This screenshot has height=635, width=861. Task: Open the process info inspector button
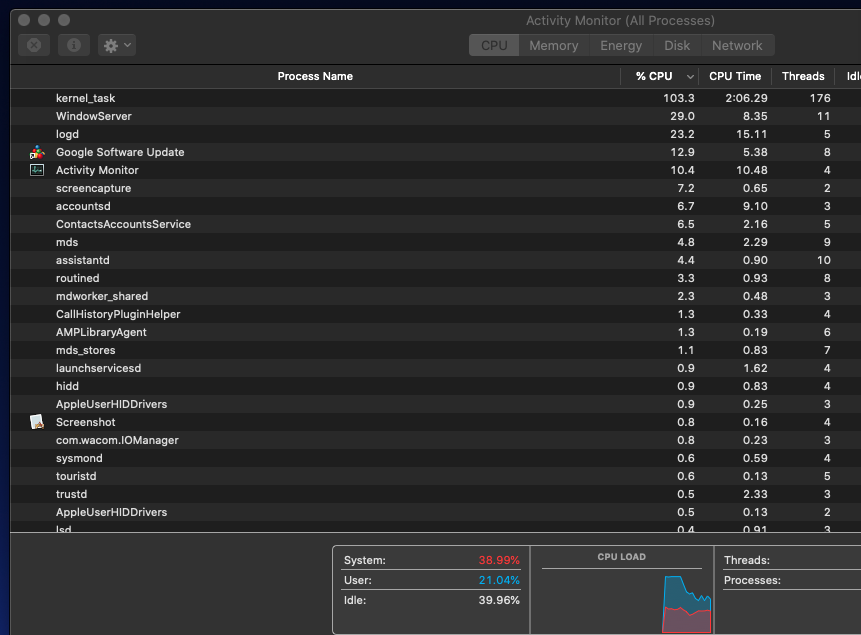(x=74, y=45)
